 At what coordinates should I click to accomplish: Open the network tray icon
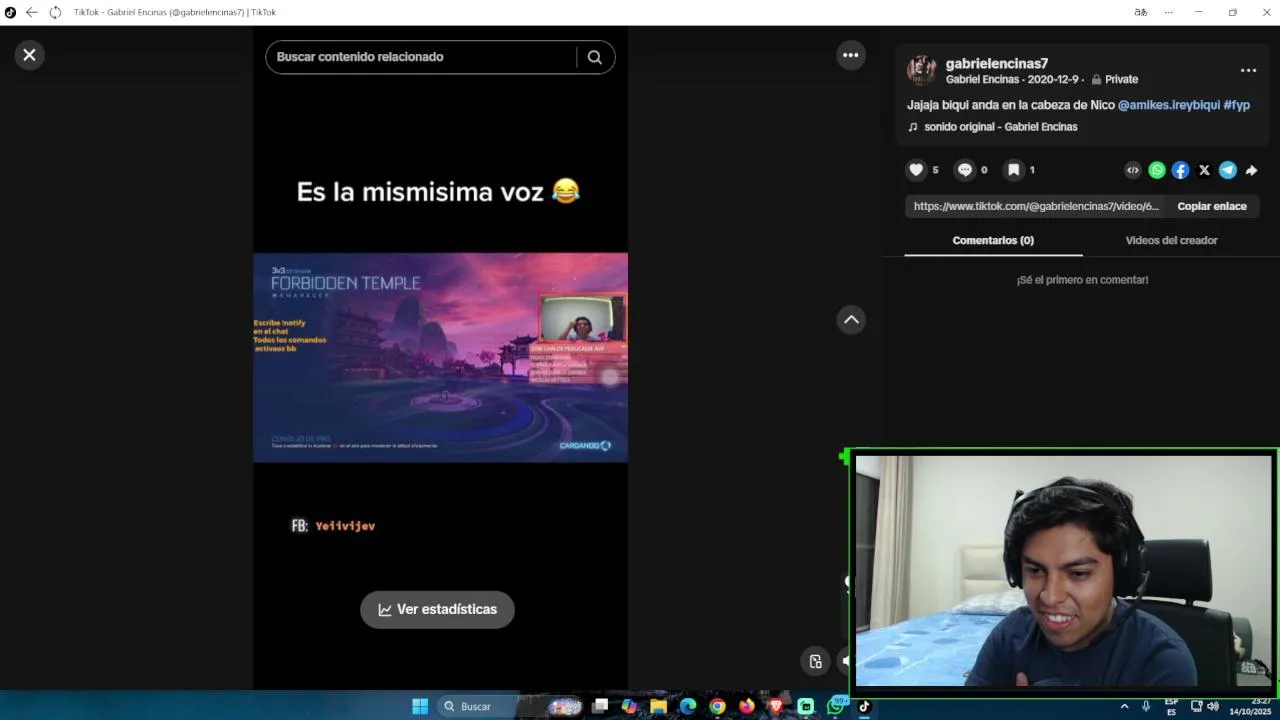coord(1196,706)
